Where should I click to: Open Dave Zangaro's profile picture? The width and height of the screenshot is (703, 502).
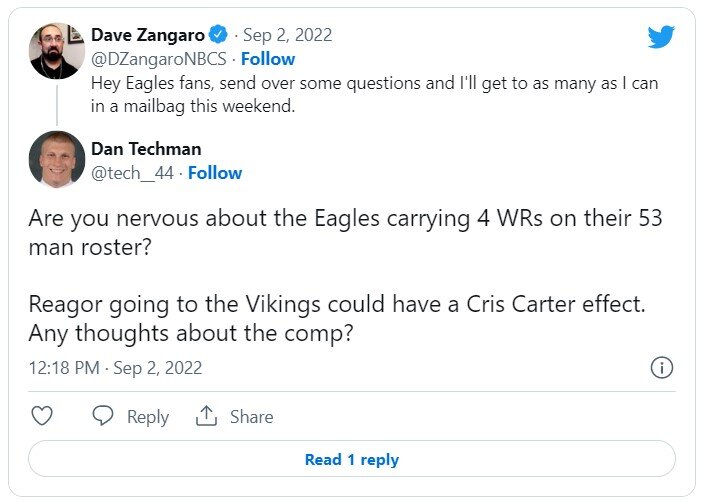point(56,49)
